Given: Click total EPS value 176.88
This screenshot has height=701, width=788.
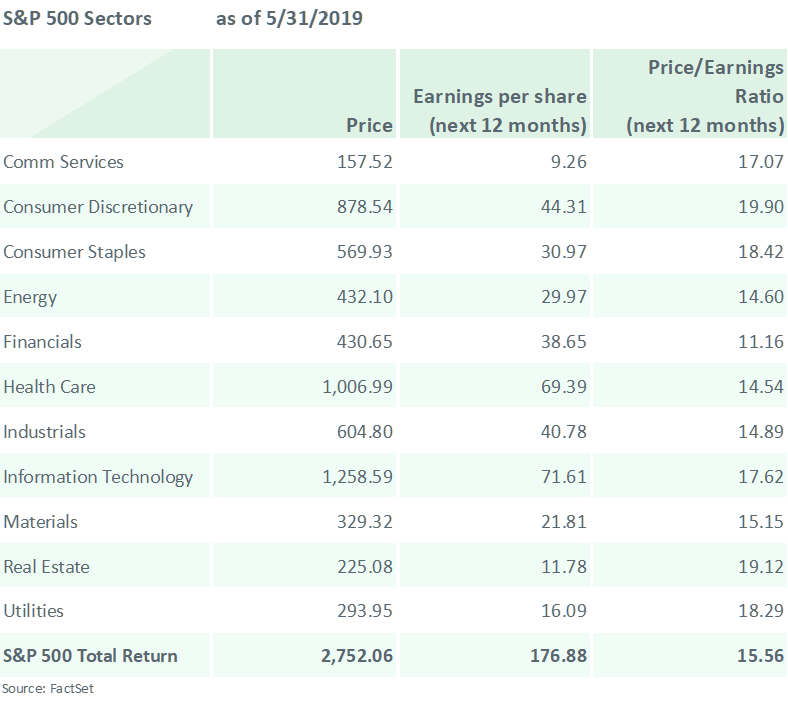Looking at the screenshot, I should (x=558, y=656).
